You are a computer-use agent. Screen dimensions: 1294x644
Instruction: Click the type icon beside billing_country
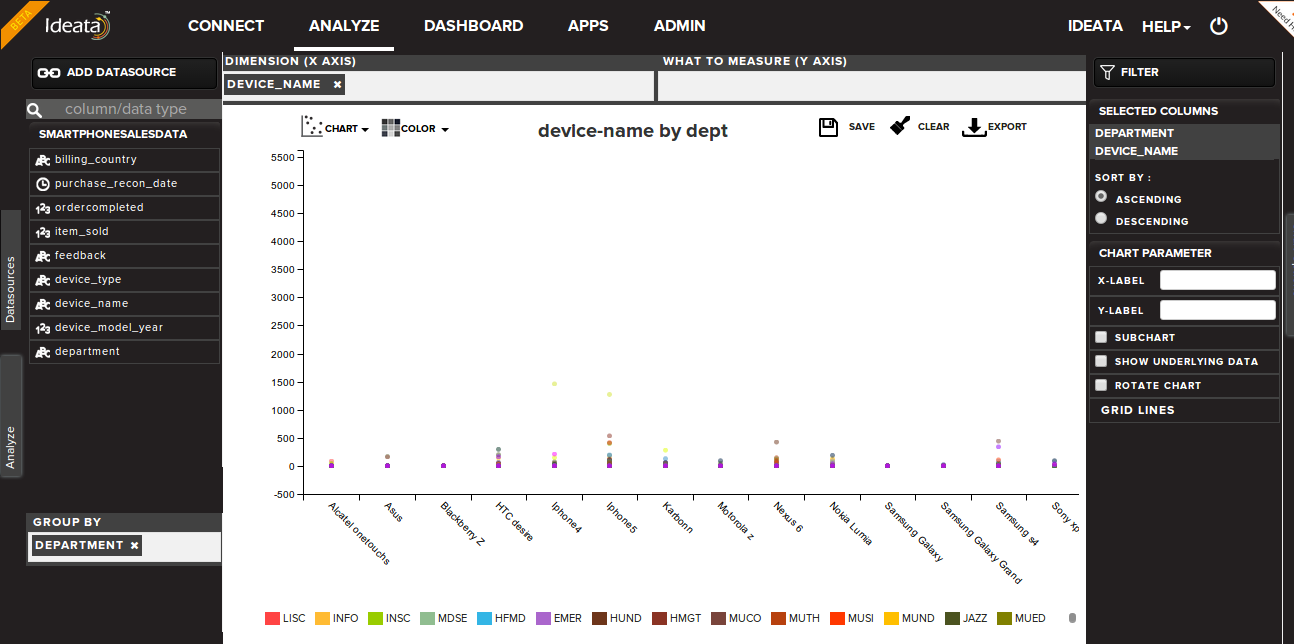point(42,160)
